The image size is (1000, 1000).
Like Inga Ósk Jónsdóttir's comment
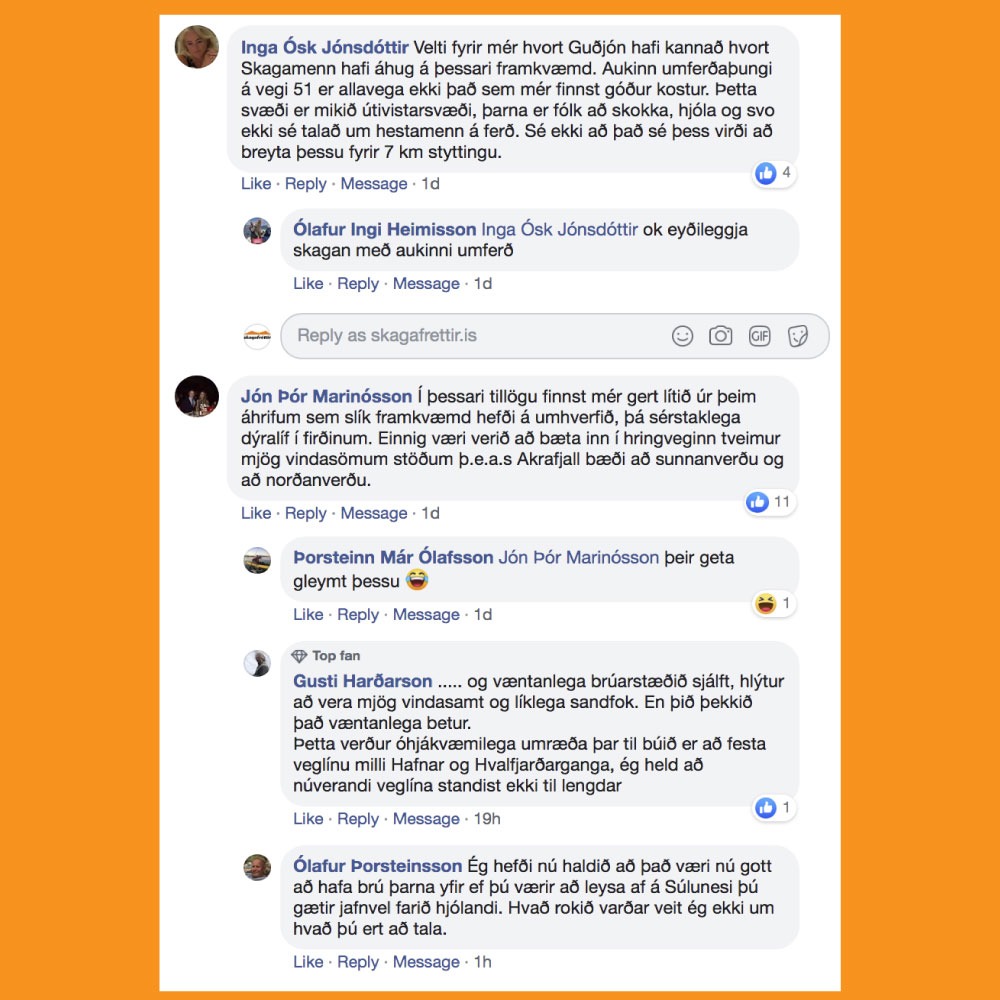pos(256,184)
